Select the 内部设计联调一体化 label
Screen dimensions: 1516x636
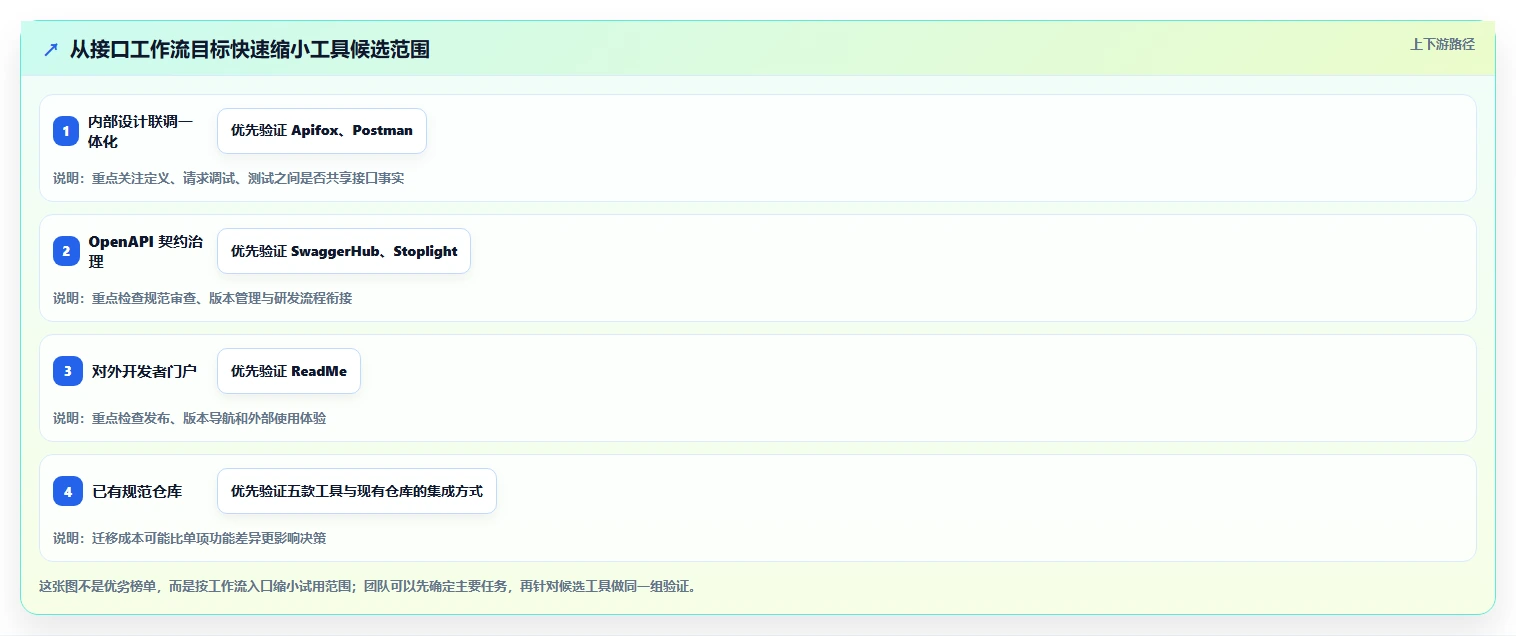click(x=140, y=131)
